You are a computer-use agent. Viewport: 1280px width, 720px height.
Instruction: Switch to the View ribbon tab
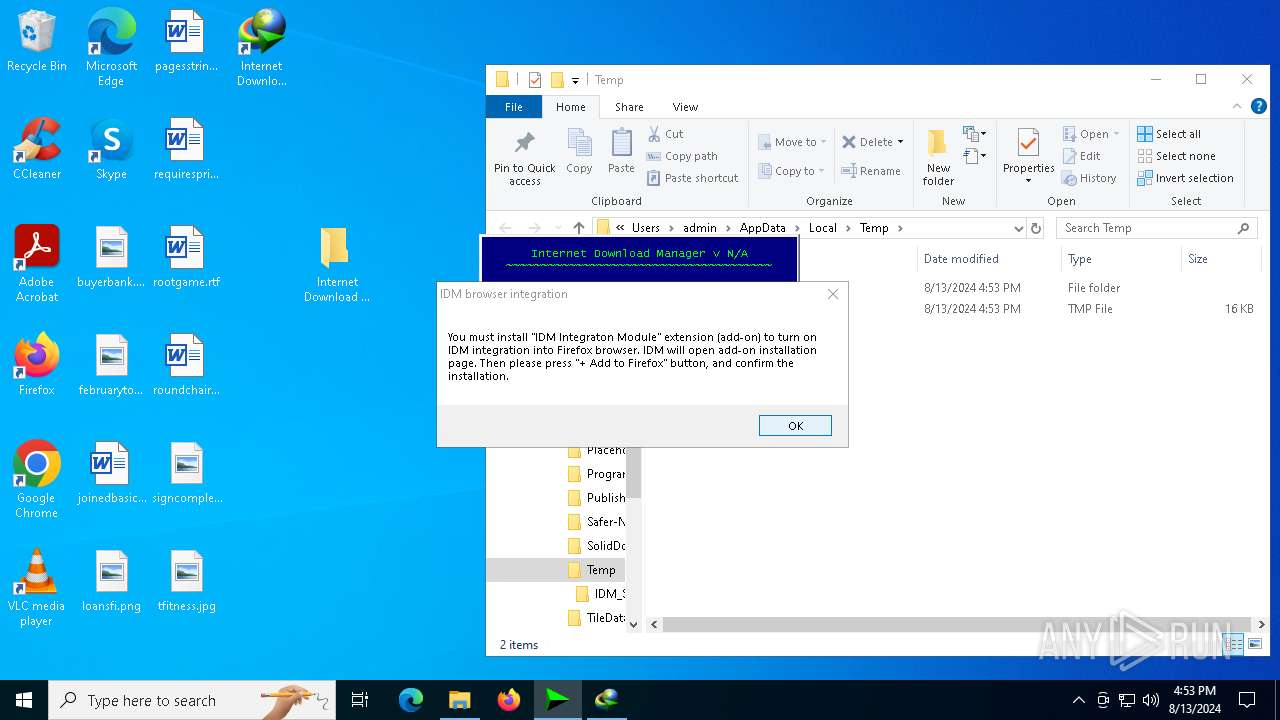pos(685,107)
